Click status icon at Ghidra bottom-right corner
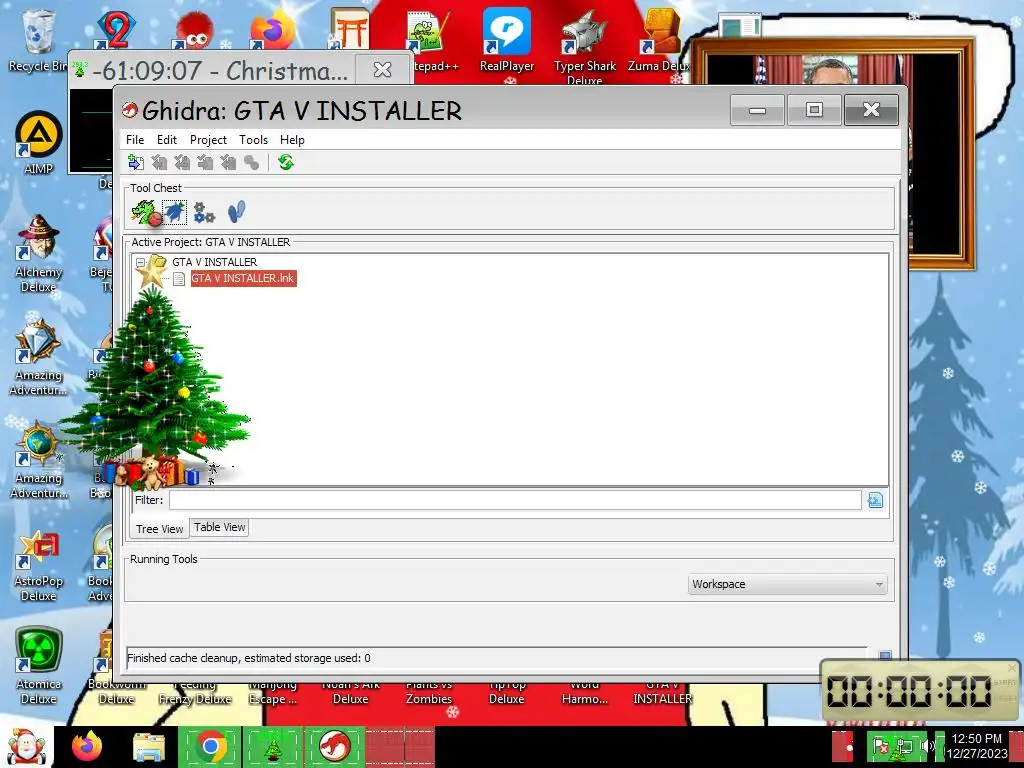Image resolution: width=1024 pixels, height=768 pixels. pyautogui.click(x=885, y=656)
